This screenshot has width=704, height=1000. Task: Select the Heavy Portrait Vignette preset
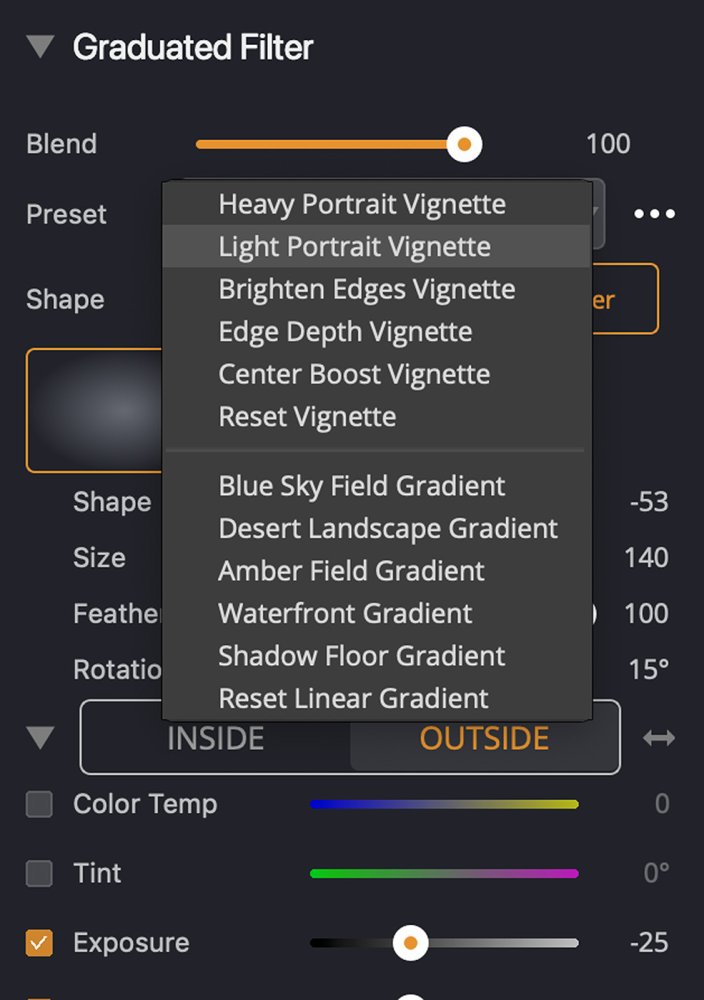tap(362, 204)
